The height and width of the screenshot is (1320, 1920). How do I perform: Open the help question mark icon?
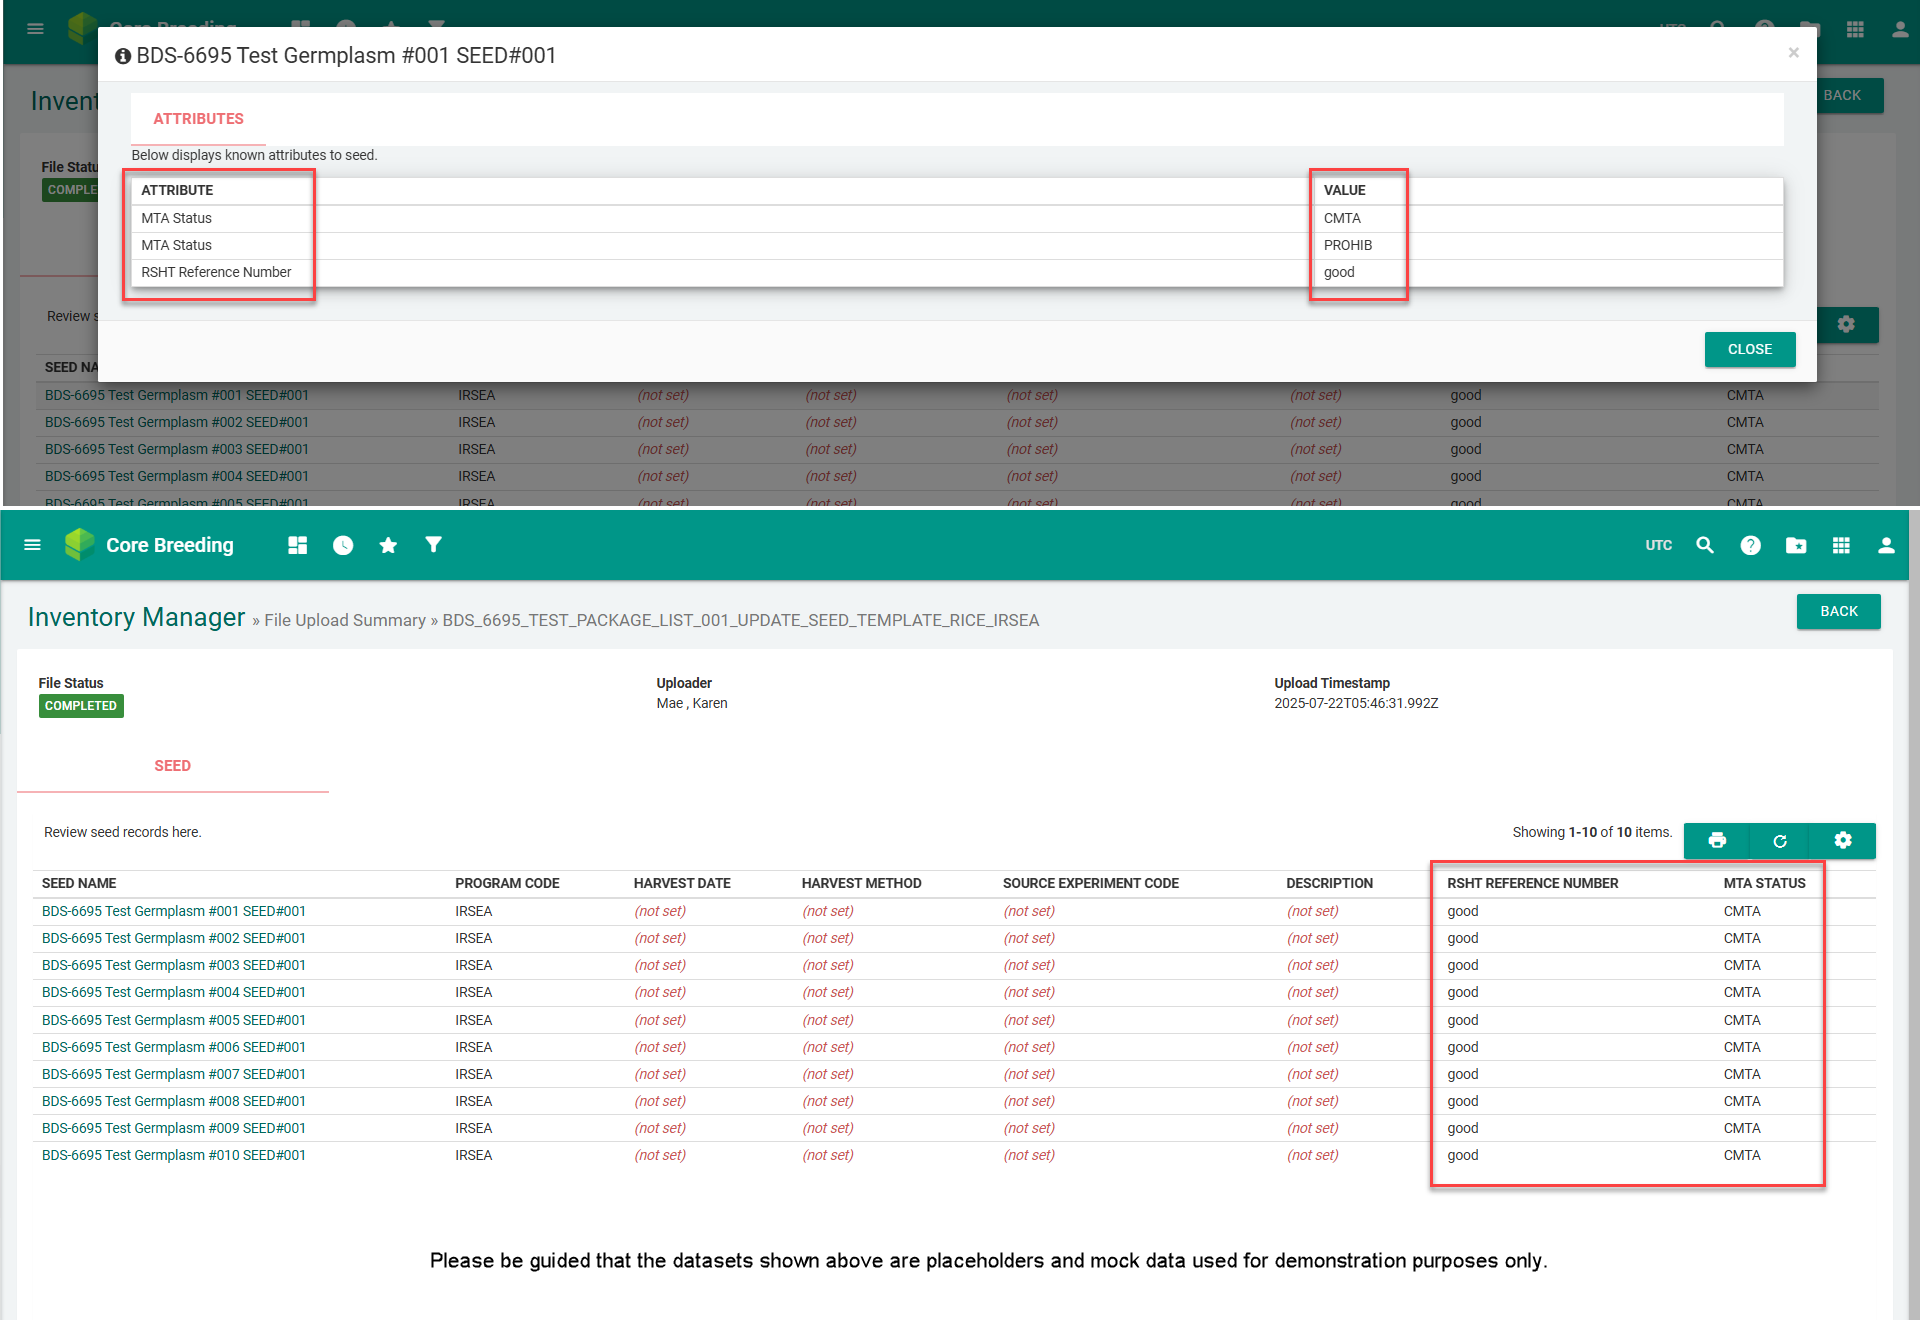(x=1750, y=545)
